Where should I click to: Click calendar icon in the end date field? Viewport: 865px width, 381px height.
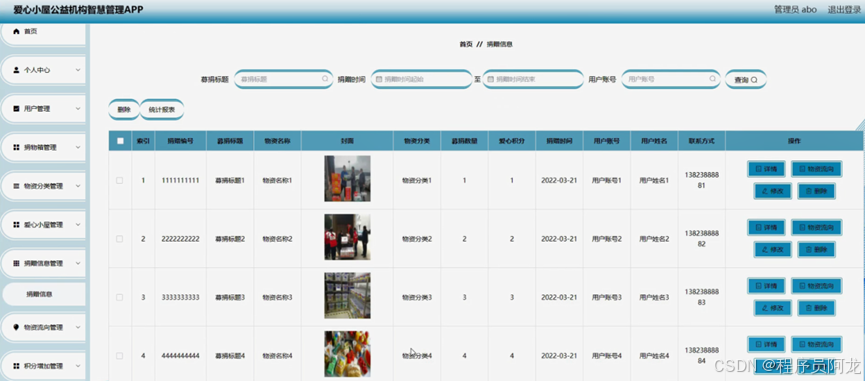point(490,79)
